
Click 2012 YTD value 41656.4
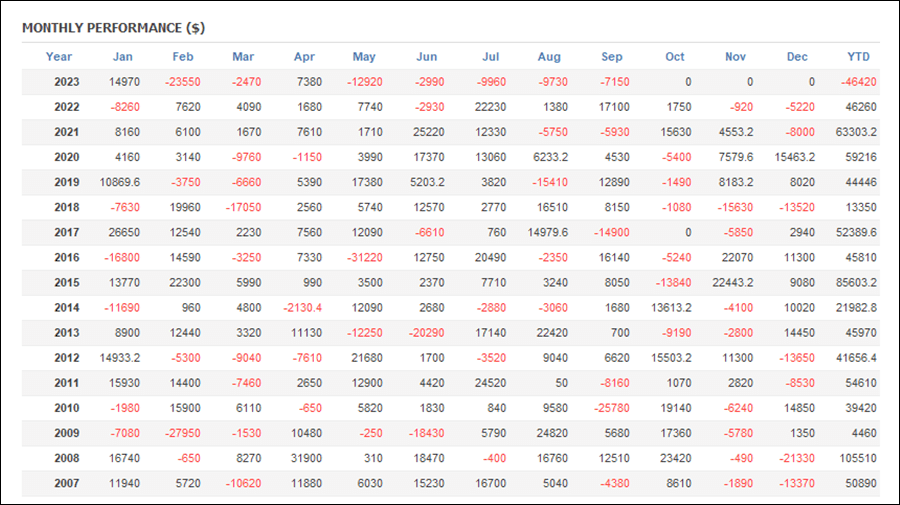[x=856, y=358]
